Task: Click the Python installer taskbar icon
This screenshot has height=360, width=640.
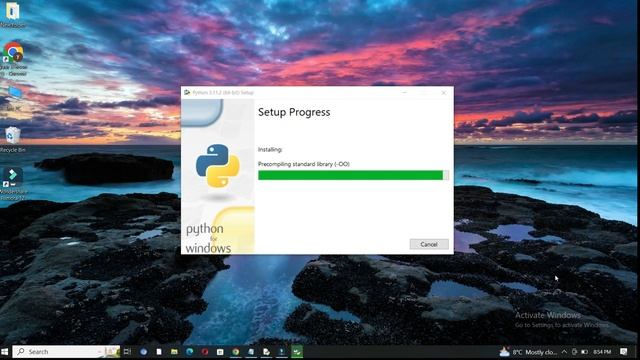Action: tap(281, 351)
